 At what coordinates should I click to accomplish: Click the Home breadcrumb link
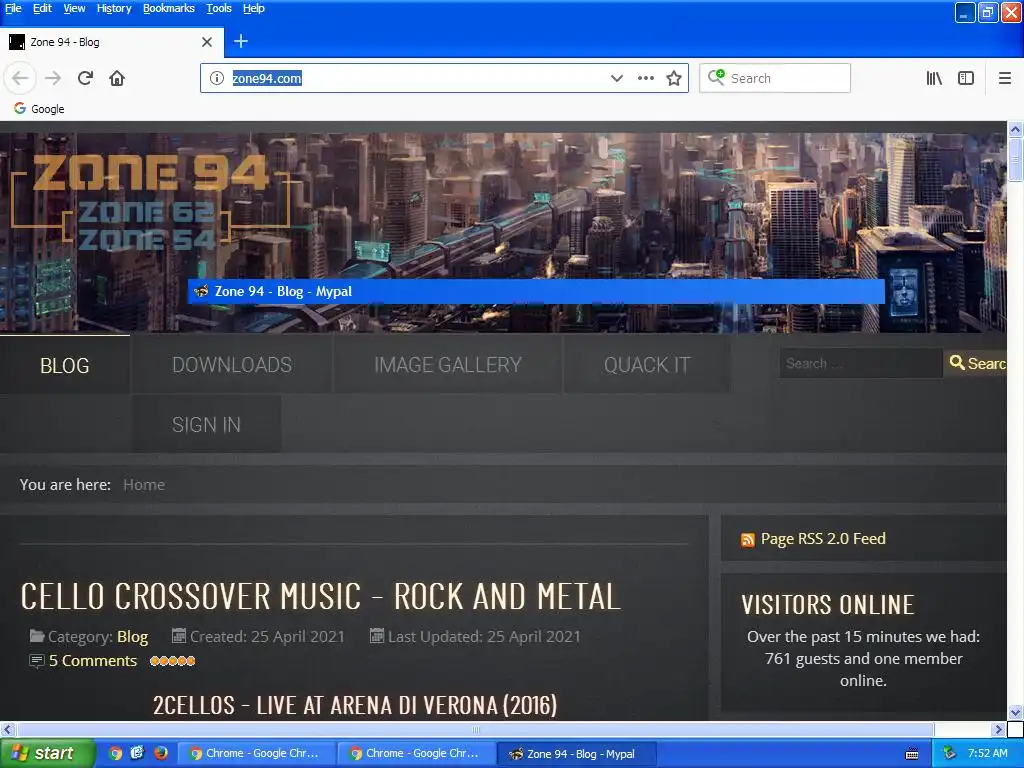click(144, 485)
